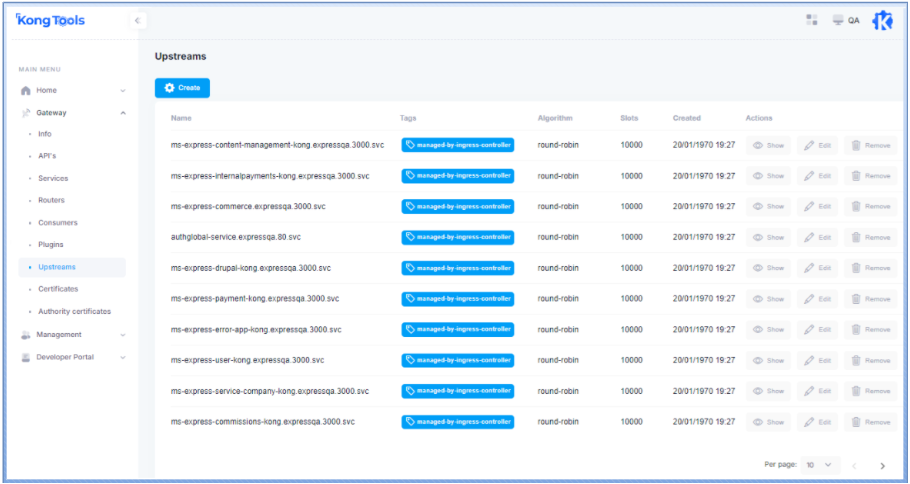The height and width of the screenshot is (484, 910).
Task: Collapse the sidebar with the arrow button
Action: pyautogui.click(x=138, y=20)
